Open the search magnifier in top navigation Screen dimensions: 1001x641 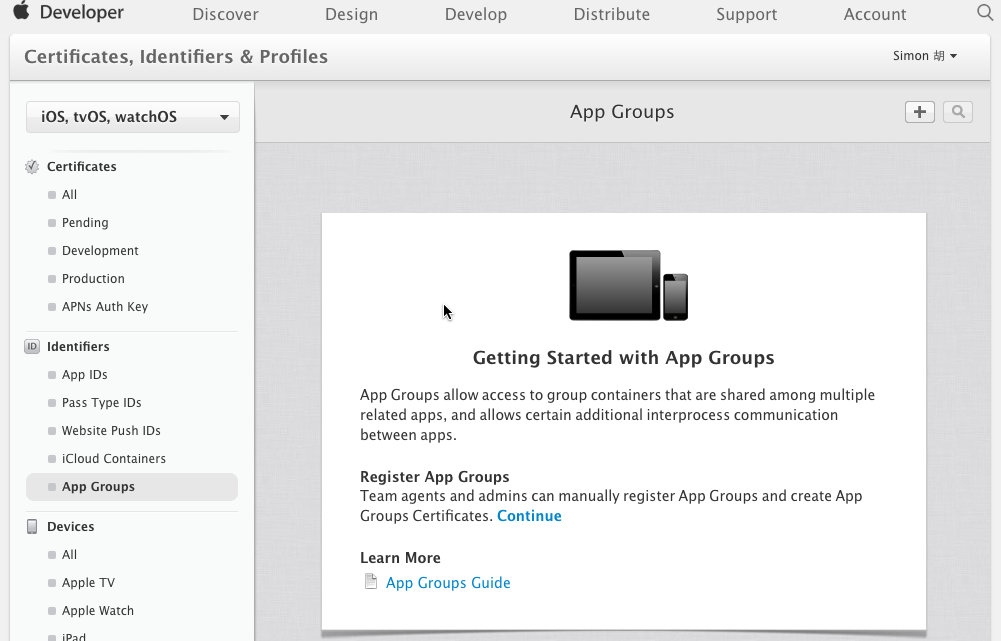pyautogui.click(x=985, y=12)
